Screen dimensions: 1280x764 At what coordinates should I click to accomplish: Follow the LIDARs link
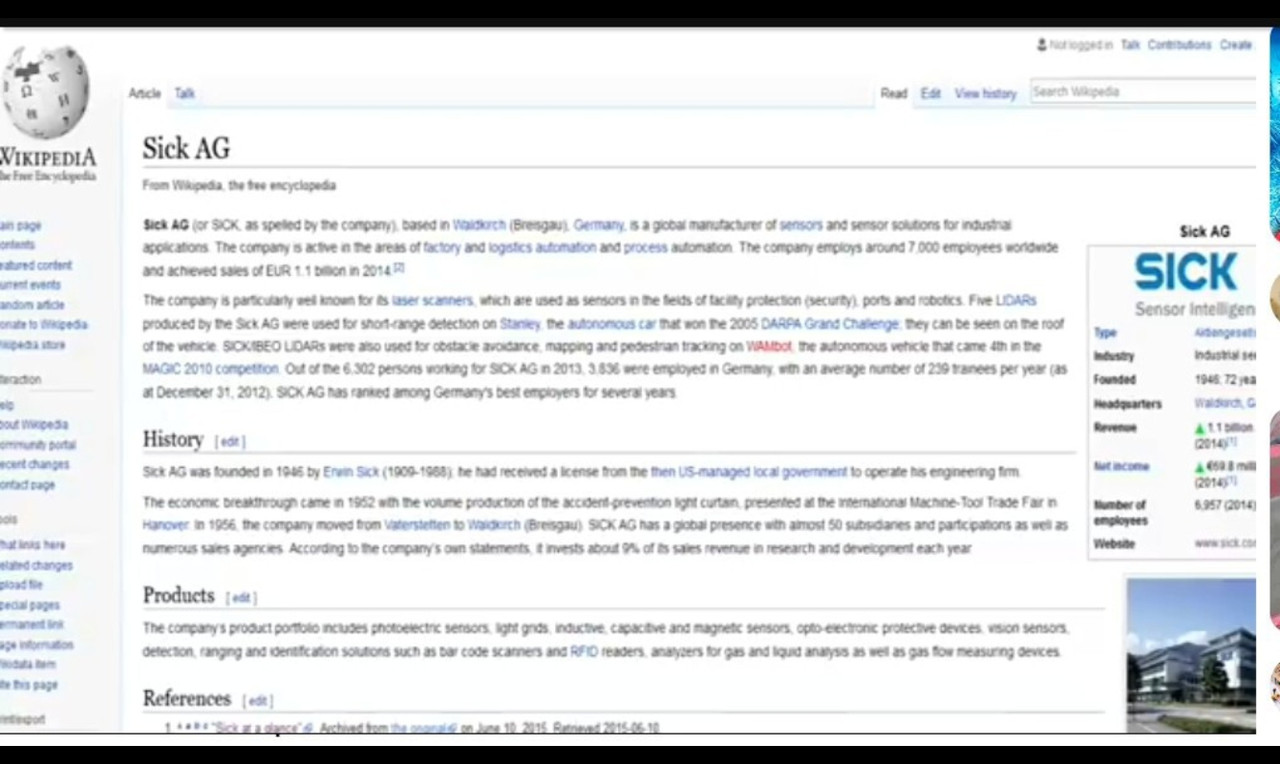tap(1016, 300)
